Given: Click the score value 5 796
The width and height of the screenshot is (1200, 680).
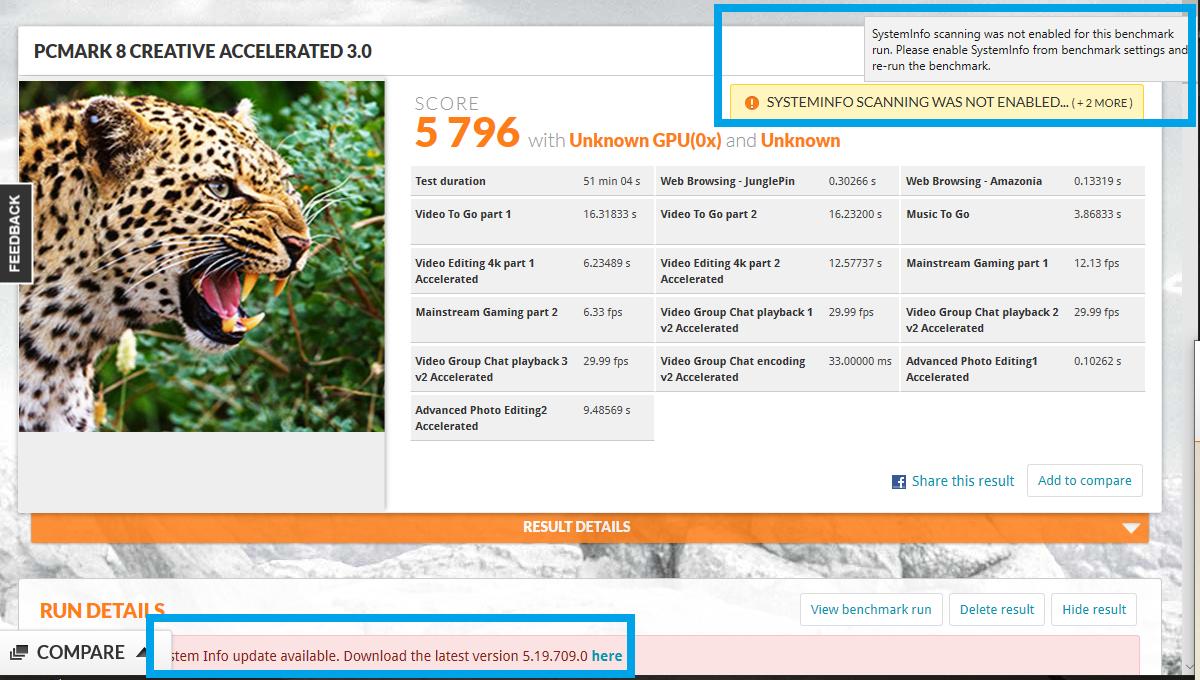Looking at the screenshot, I should point(467,132).
